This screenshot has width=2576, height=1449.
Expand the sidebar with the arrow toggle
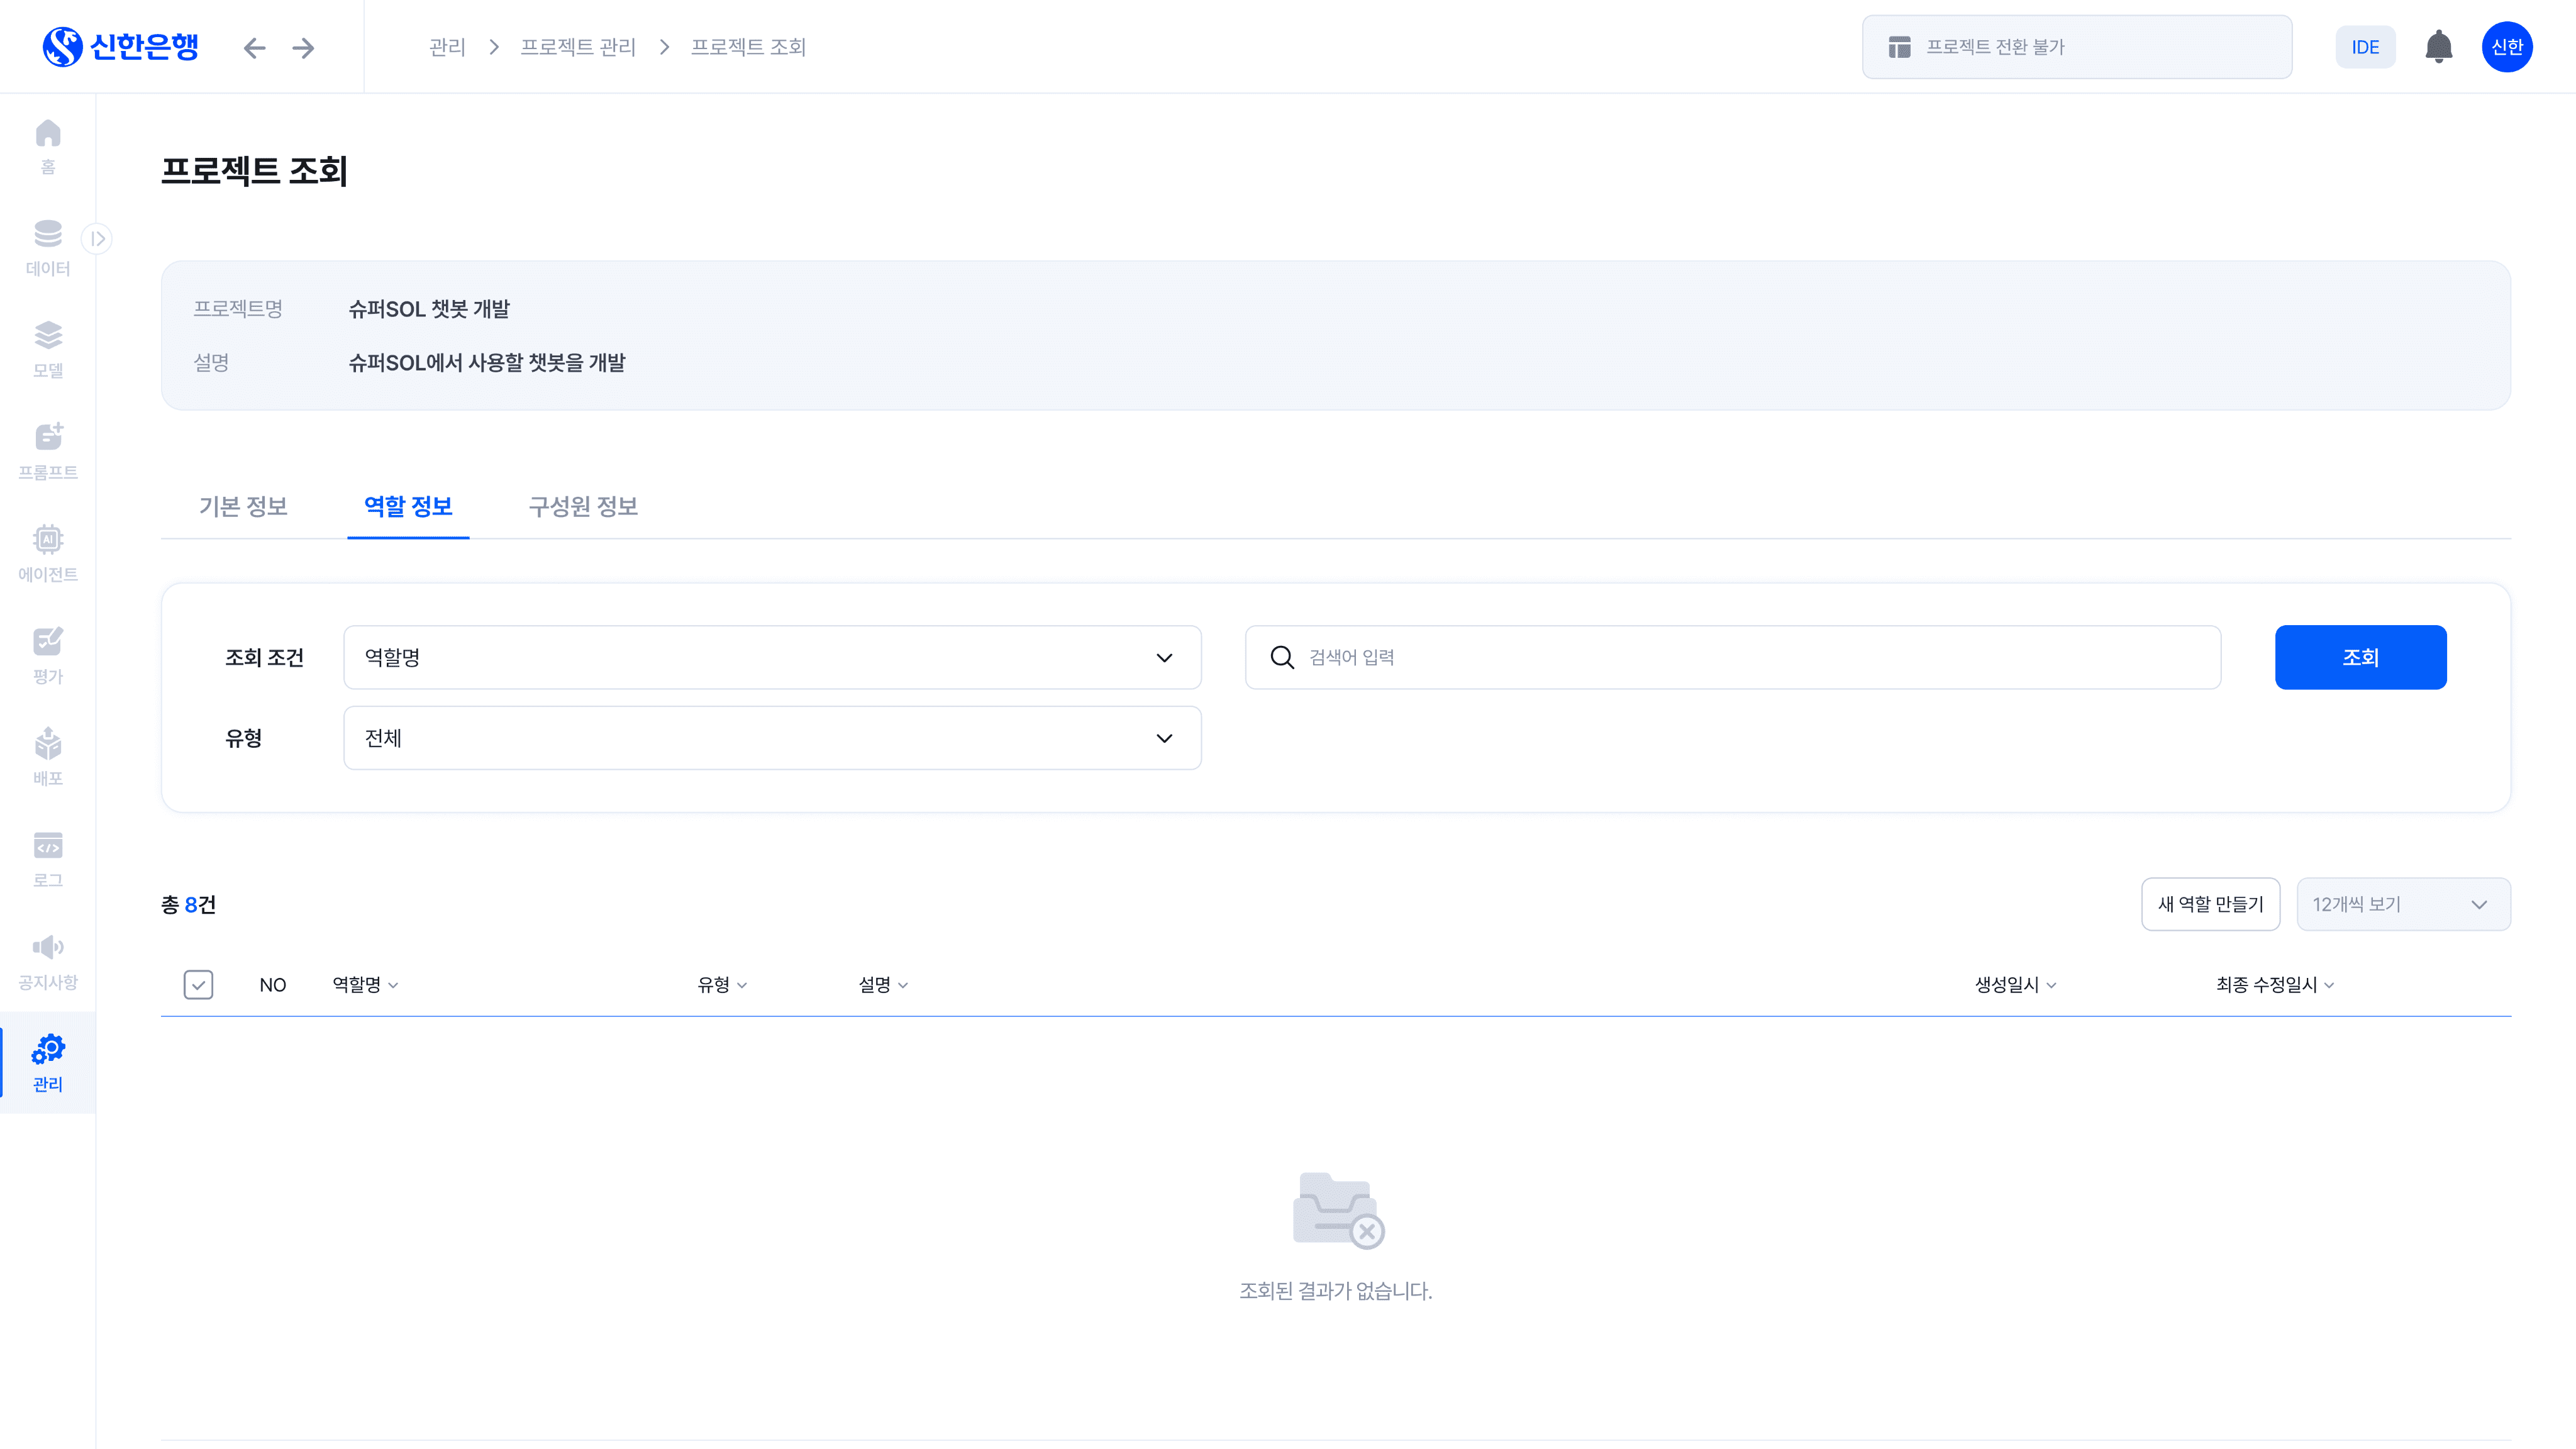[x=97, y=238]
